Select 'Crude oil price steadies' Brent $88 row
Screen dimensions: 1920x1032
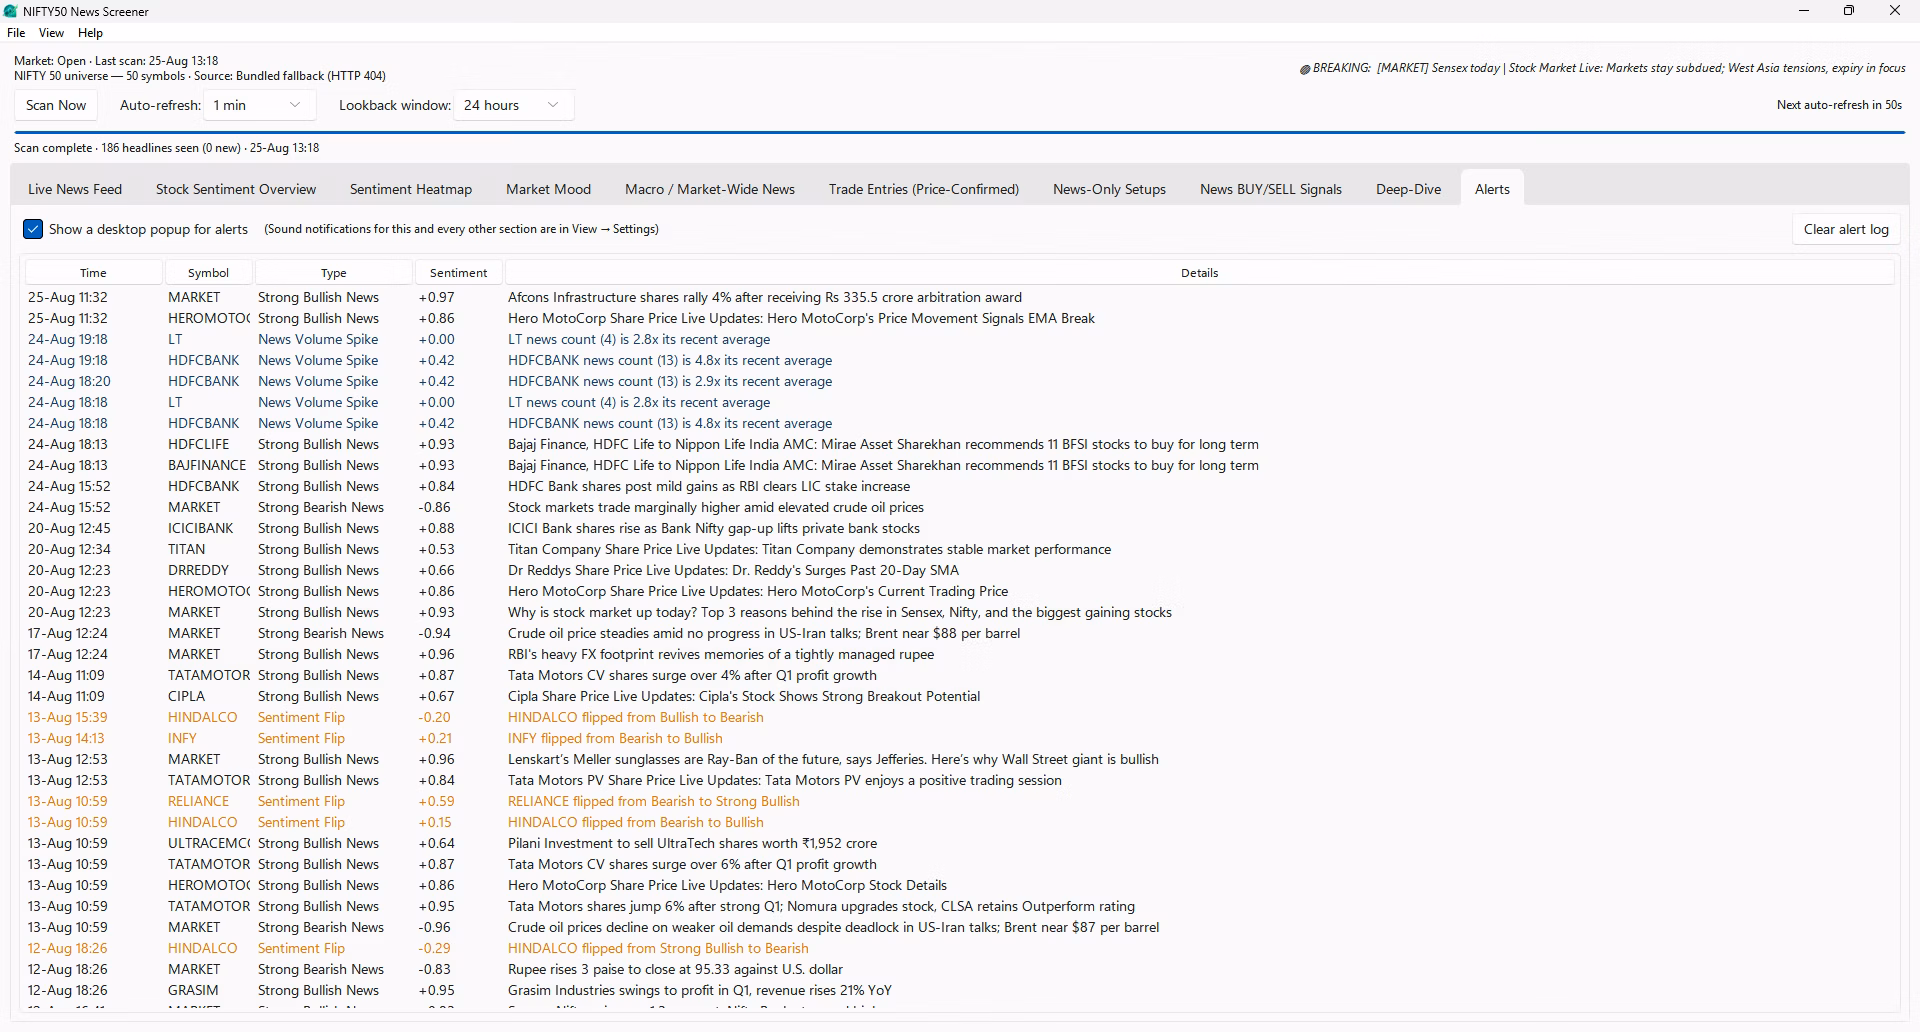960,633
